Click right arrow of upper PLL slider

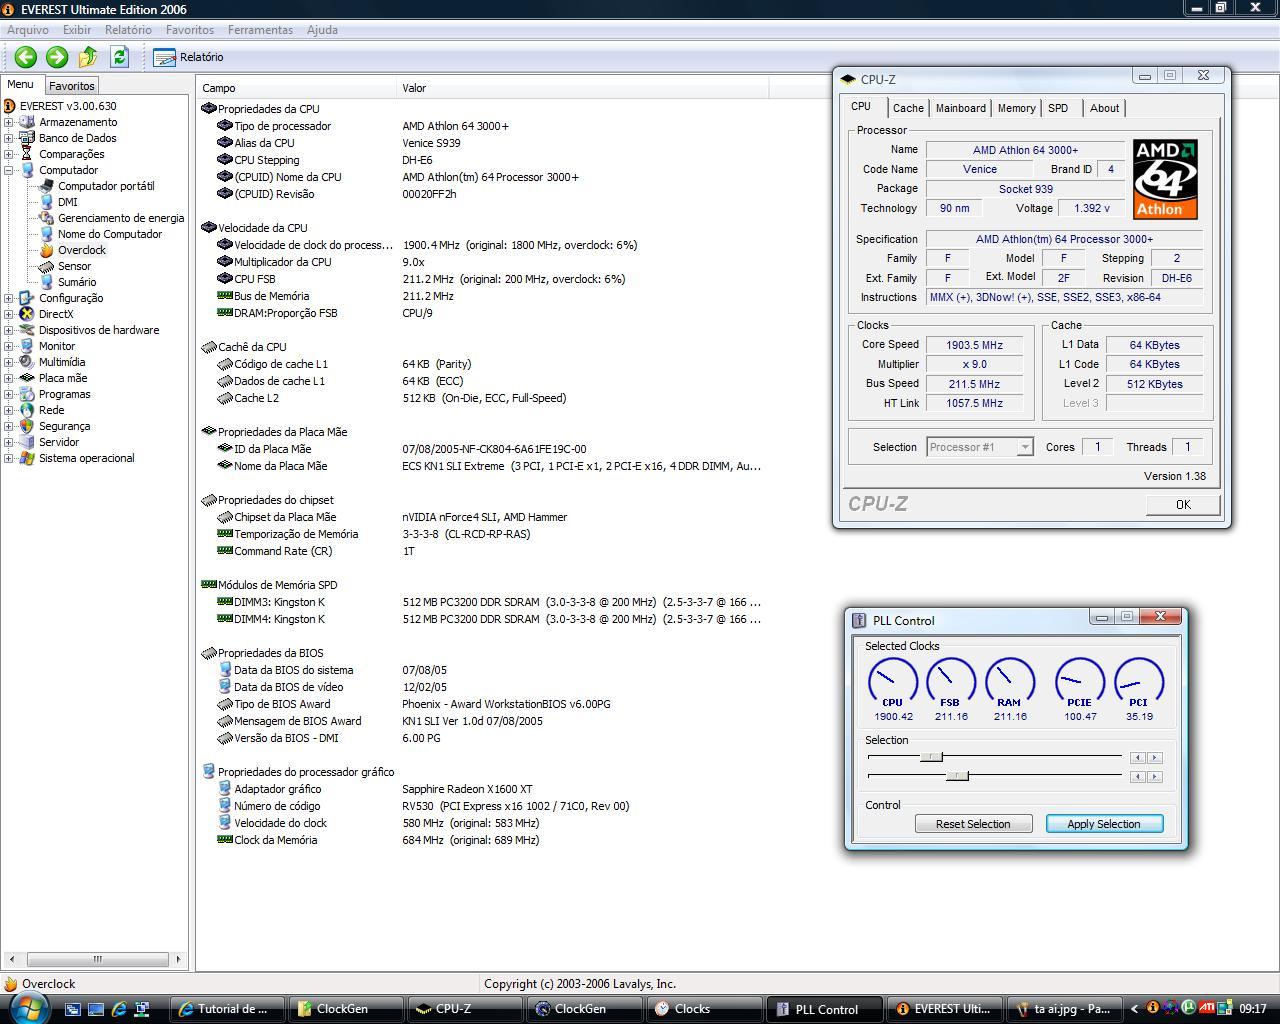coord(1155,758)
